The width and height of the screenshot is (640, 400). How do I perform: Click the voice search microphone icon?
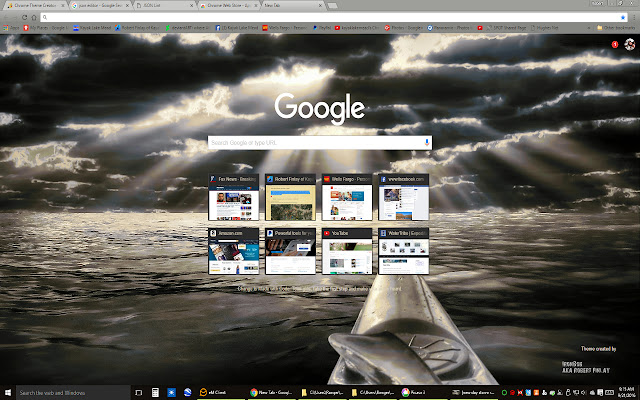pyautogui.click(x=427, y=142)
